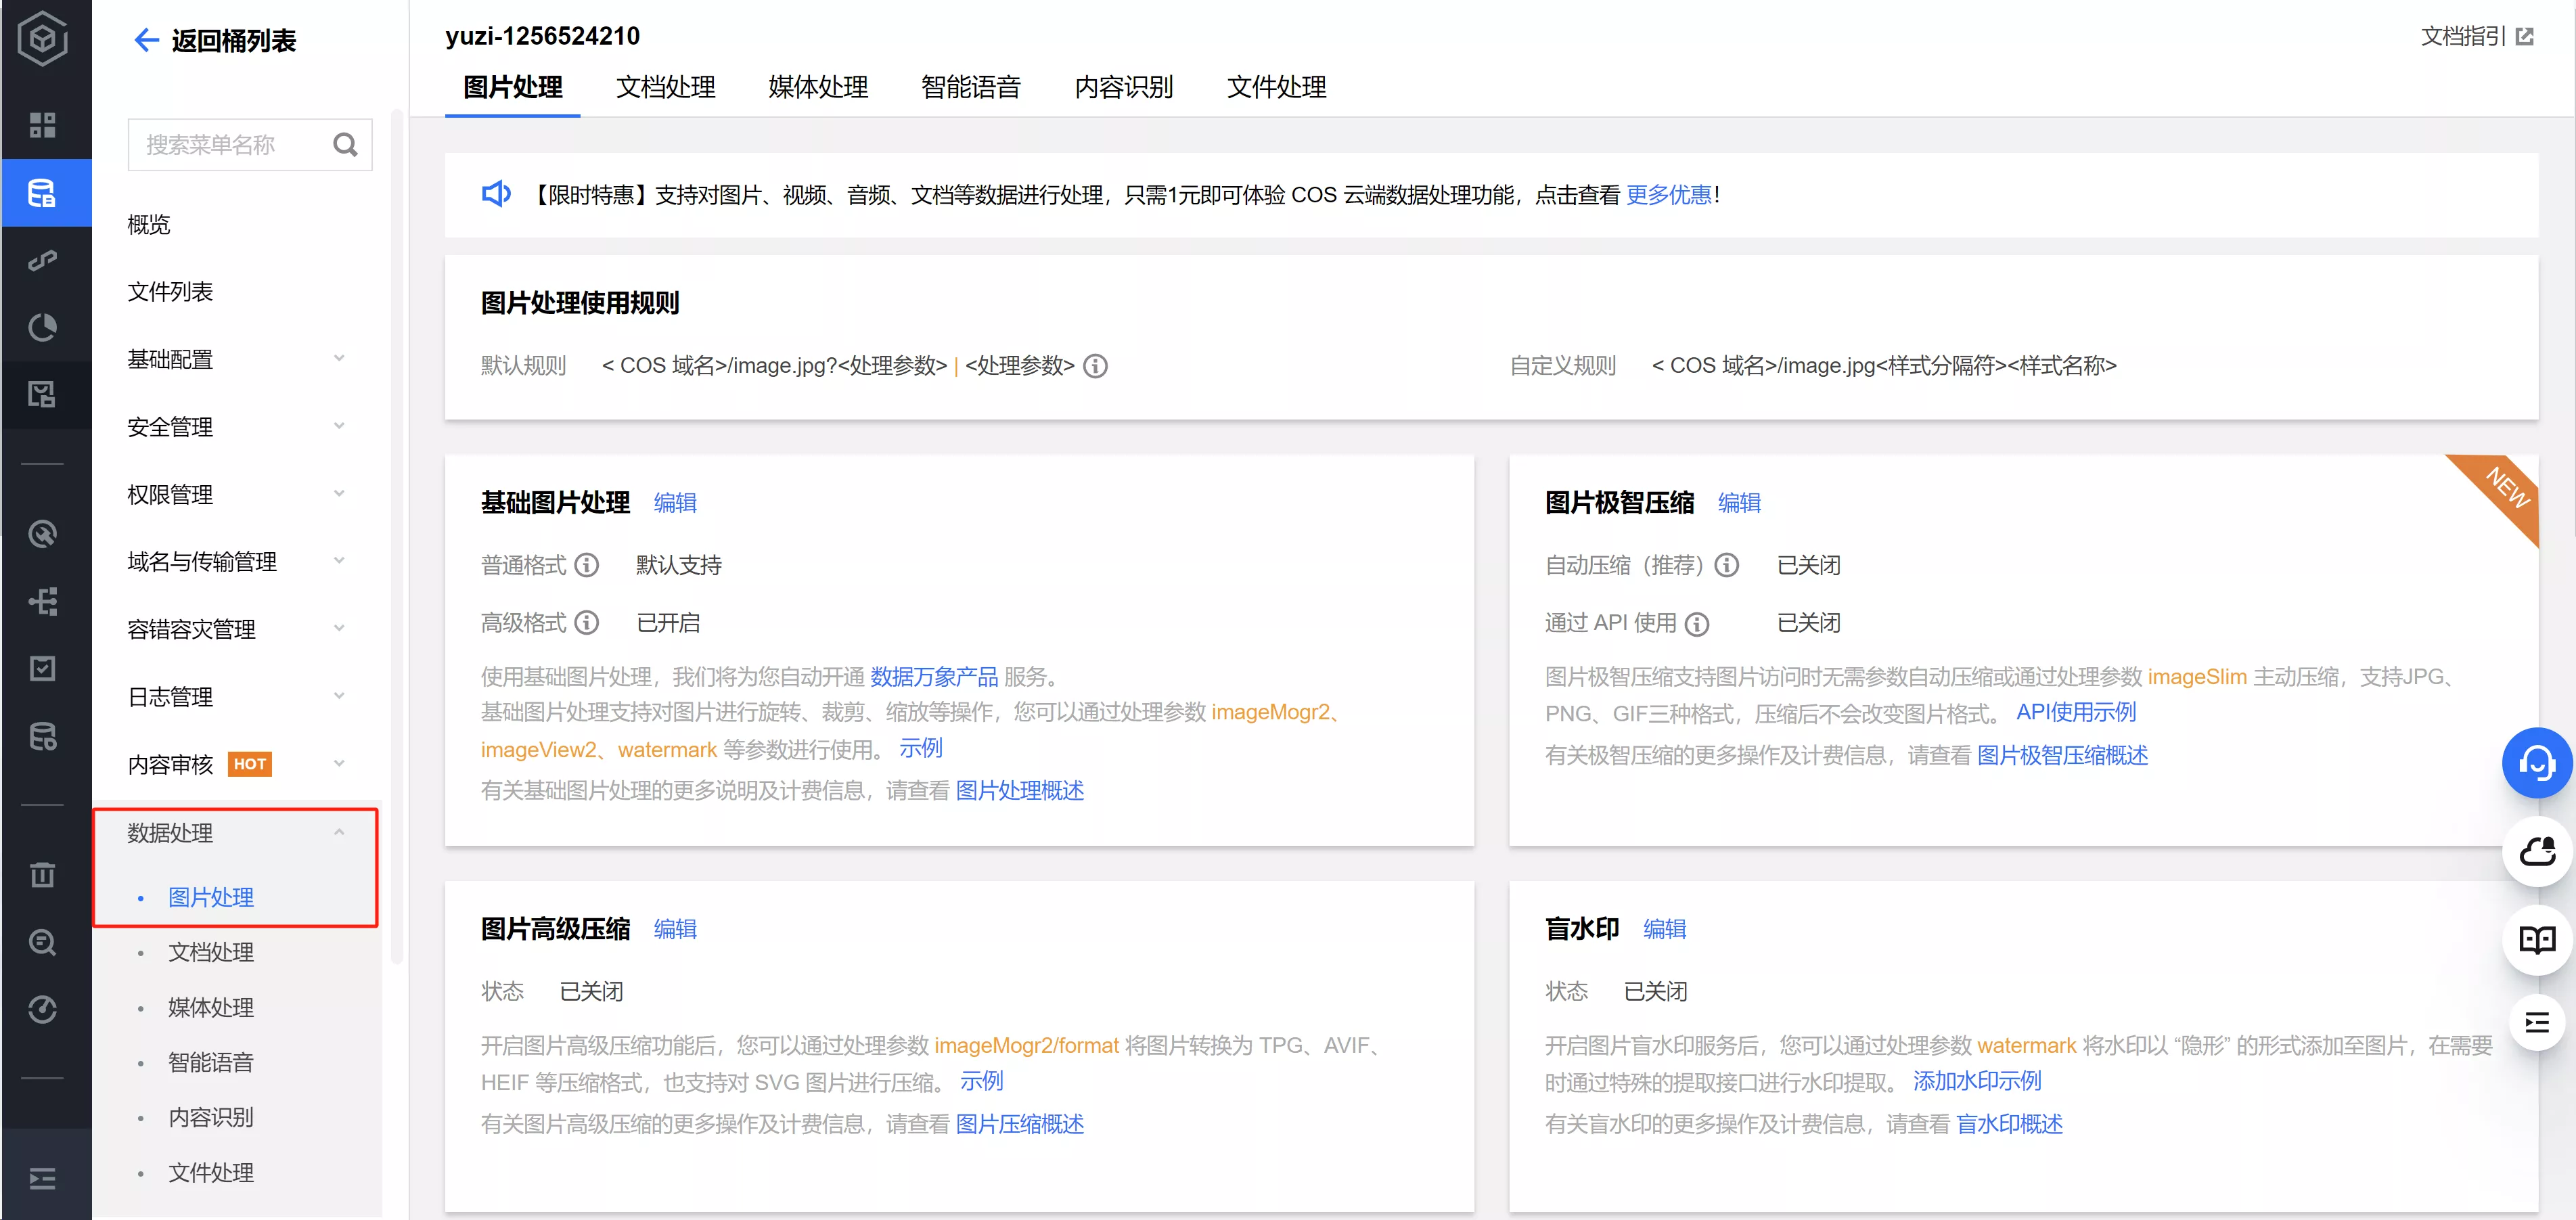Open the 盲水印概述 link

click(2009, 1124)
